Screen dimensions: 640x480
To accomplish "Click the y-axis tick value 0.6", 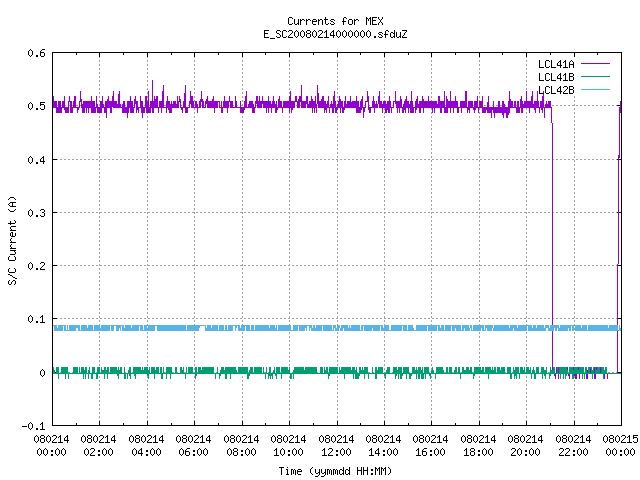I will point(36,53).
